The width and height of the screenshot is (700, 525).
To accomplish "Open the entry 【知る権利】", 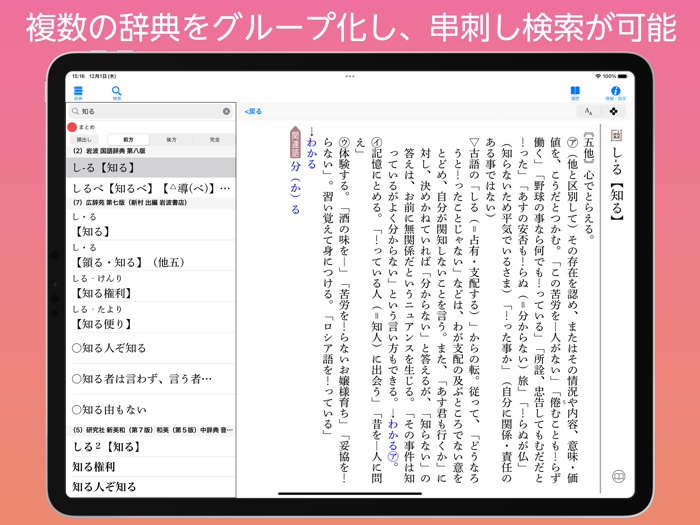I will (x=150, y=286).
